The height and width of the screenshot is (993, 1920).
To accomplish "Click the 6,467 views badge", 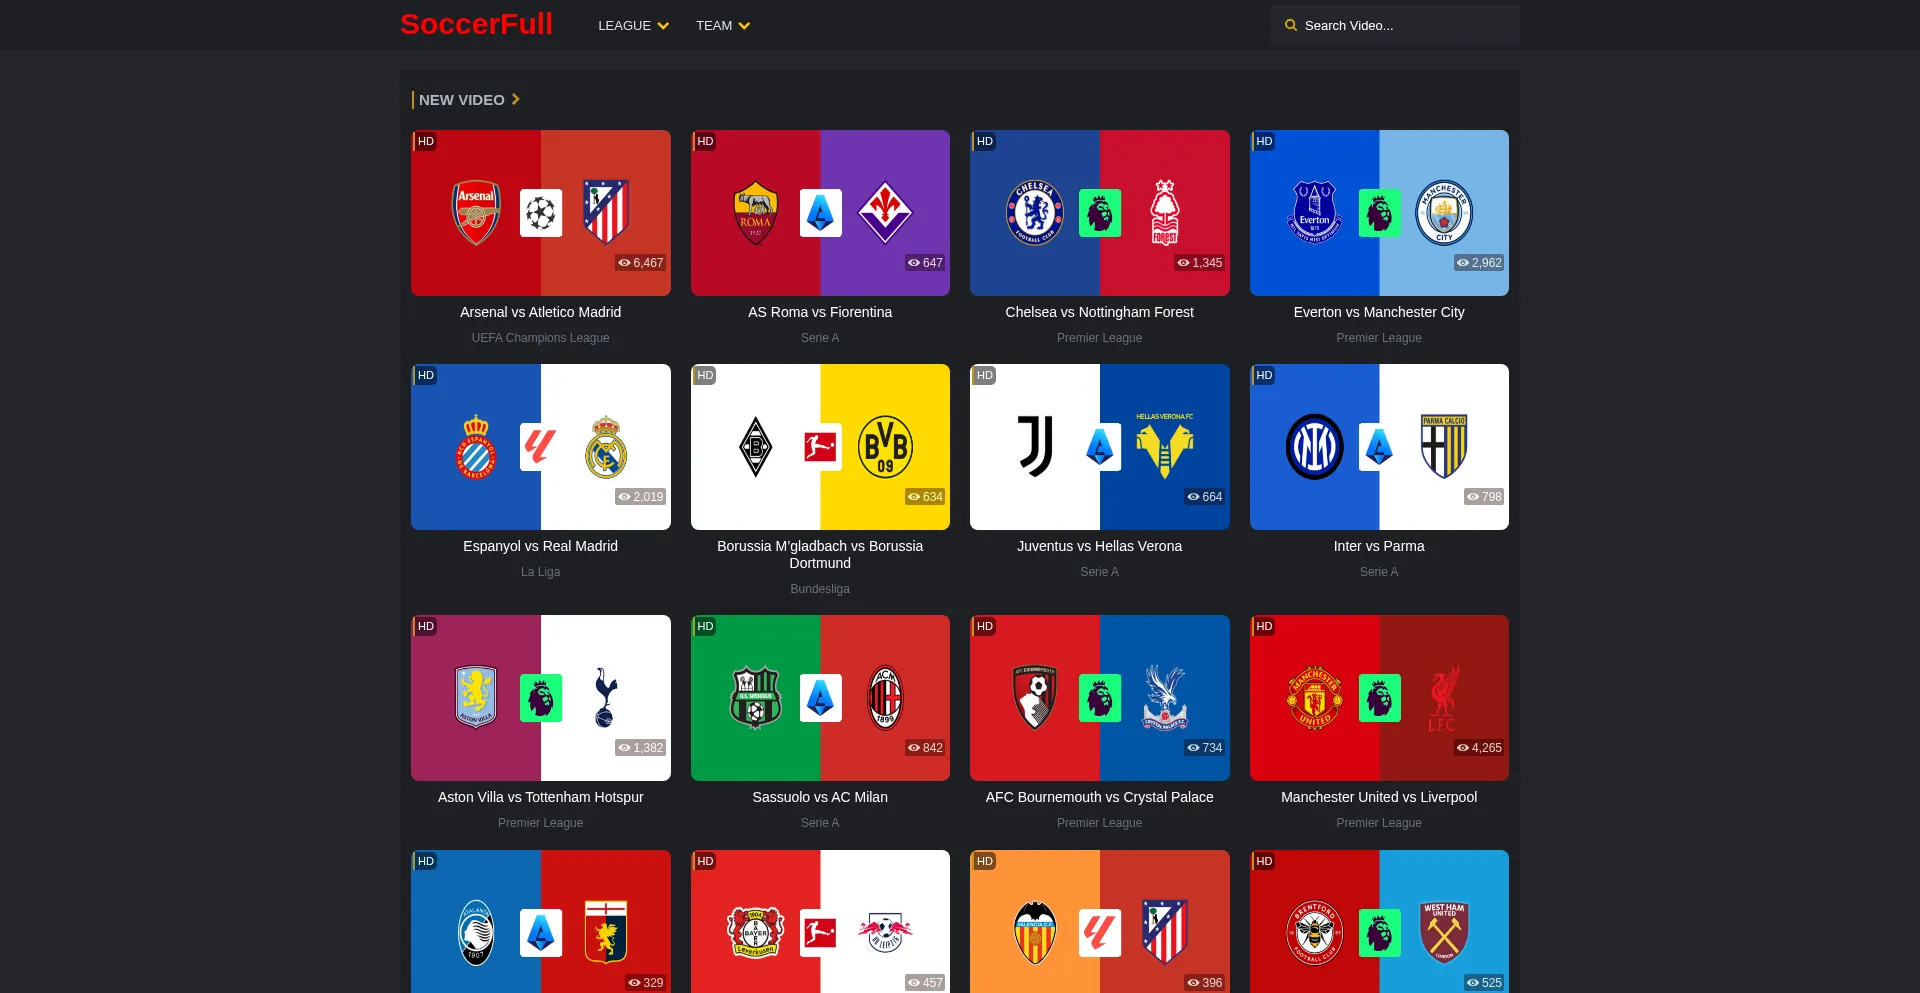I will pos(641,263).
